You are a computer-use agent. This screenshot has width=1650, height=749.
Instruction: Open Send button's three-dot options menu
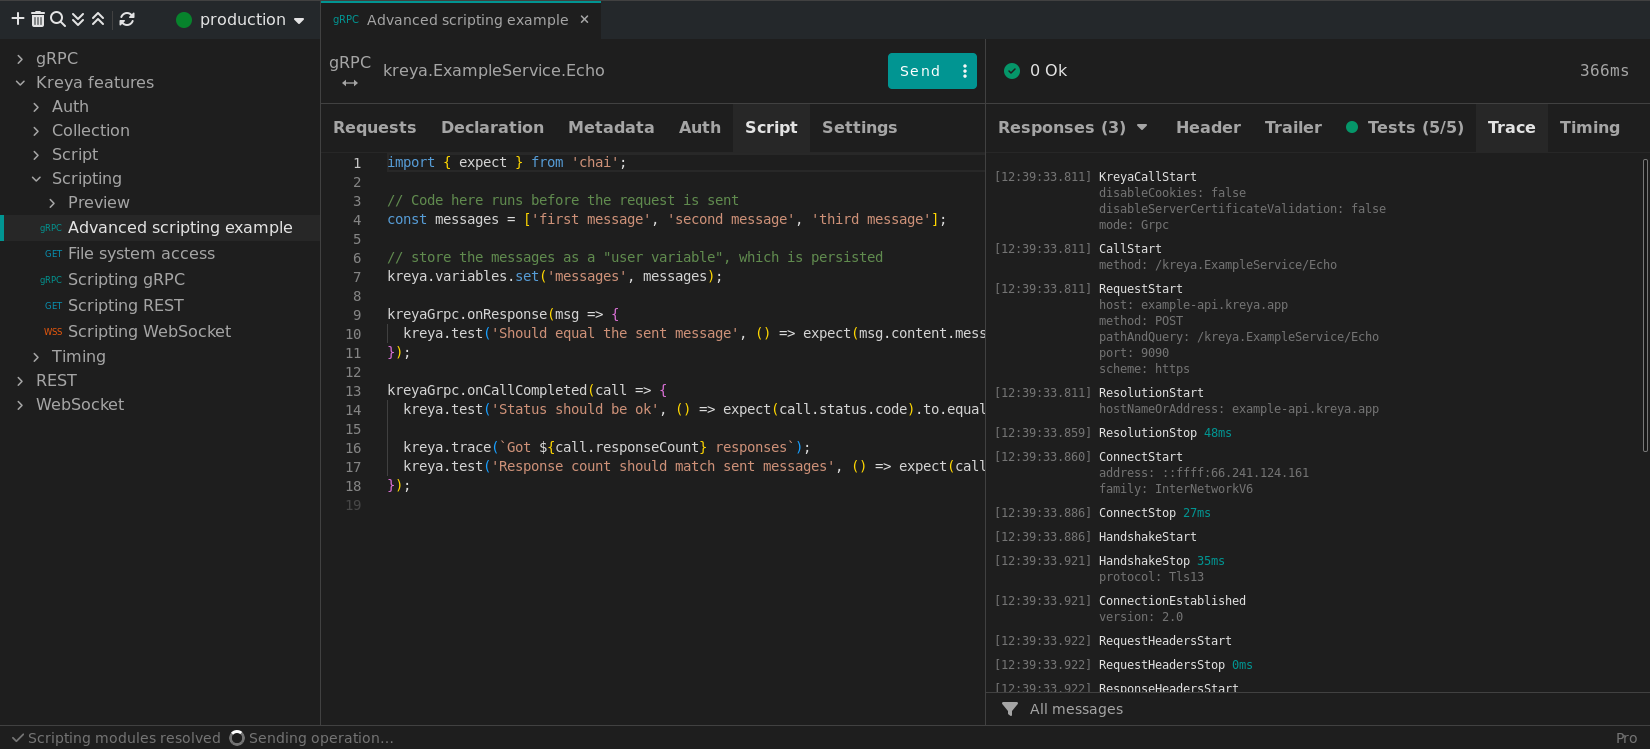click(964, 71)
